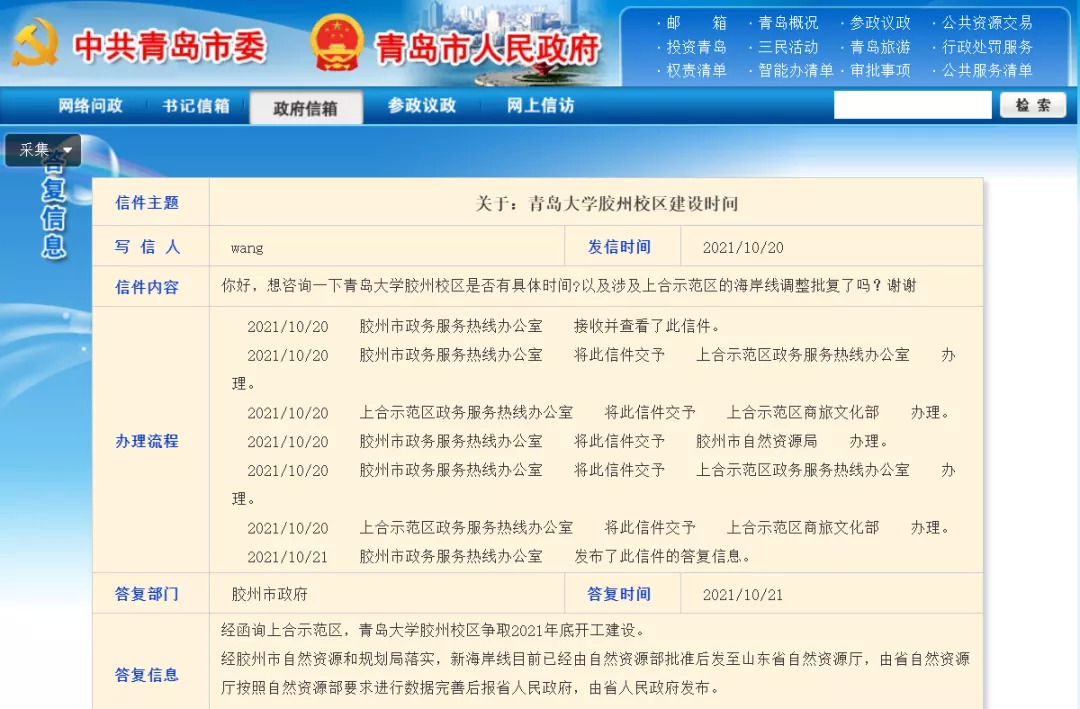
Task: Click the 检索 search button
Action: 1033,105
